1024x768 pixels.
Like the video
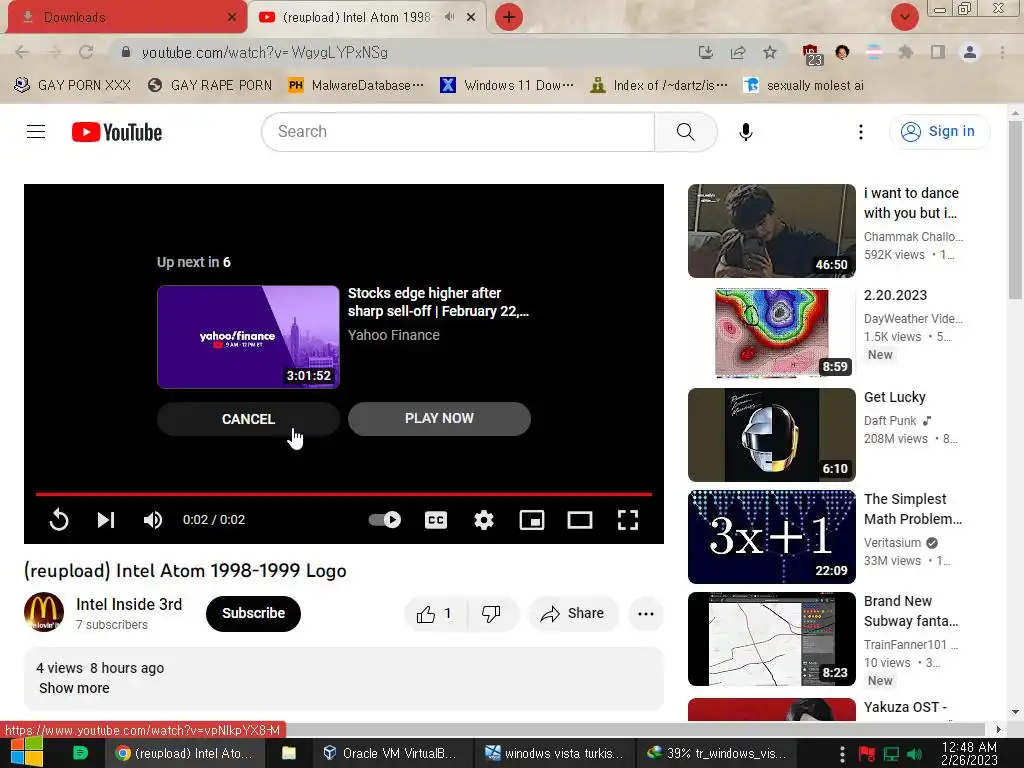(436, 614)
